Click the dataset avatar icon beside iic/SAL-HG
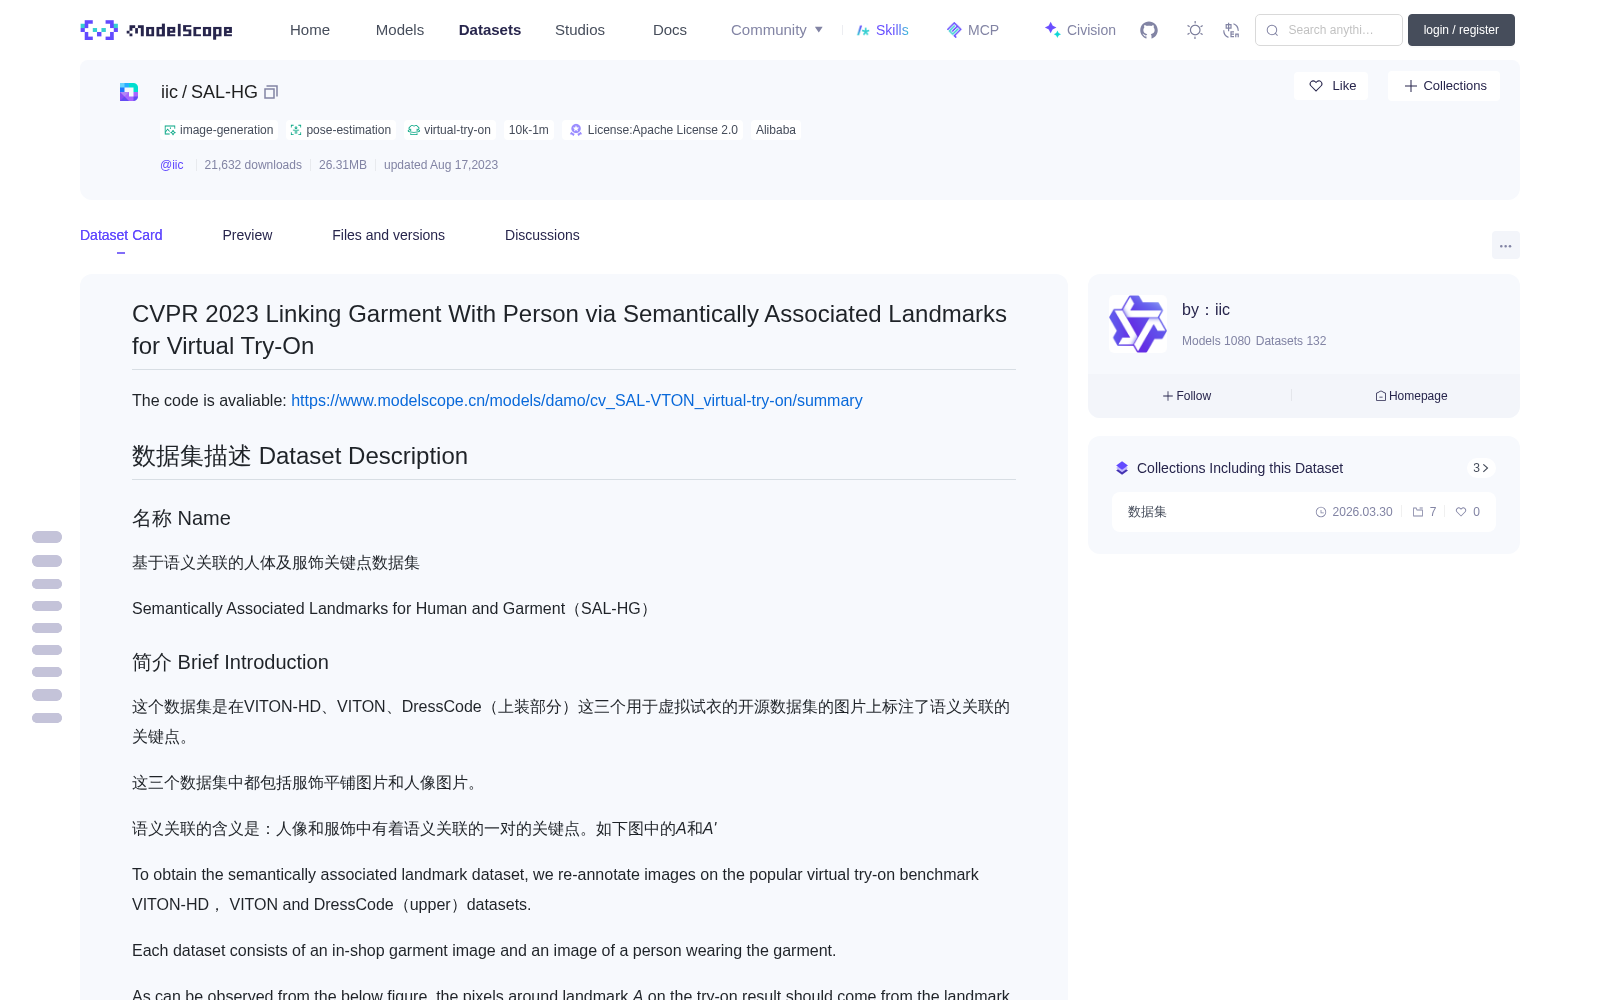 pos(129,92)
